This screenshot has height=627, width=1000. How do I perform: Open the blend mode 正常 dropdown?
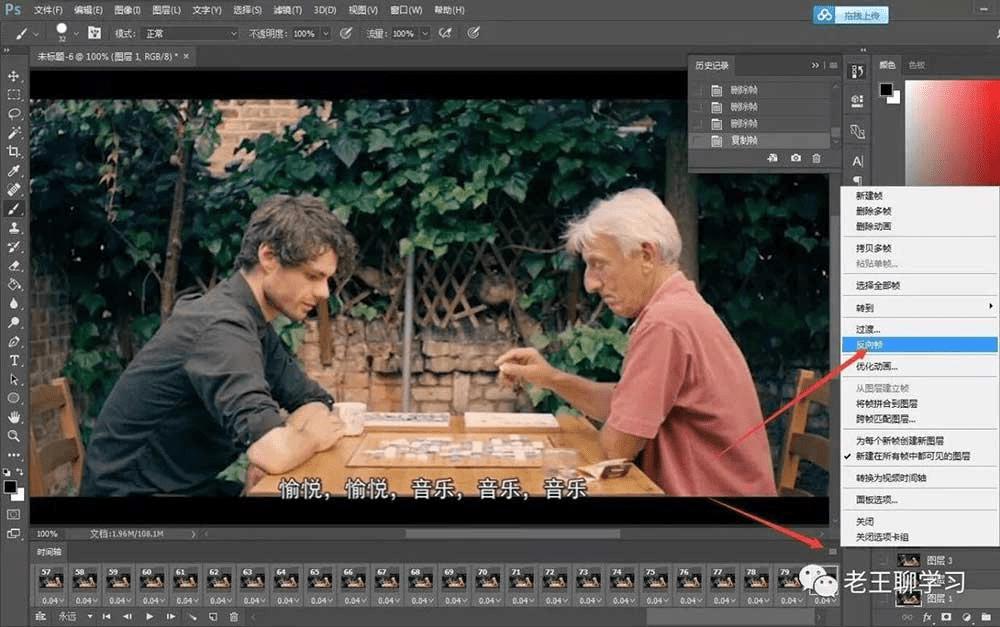click(191, 33)
